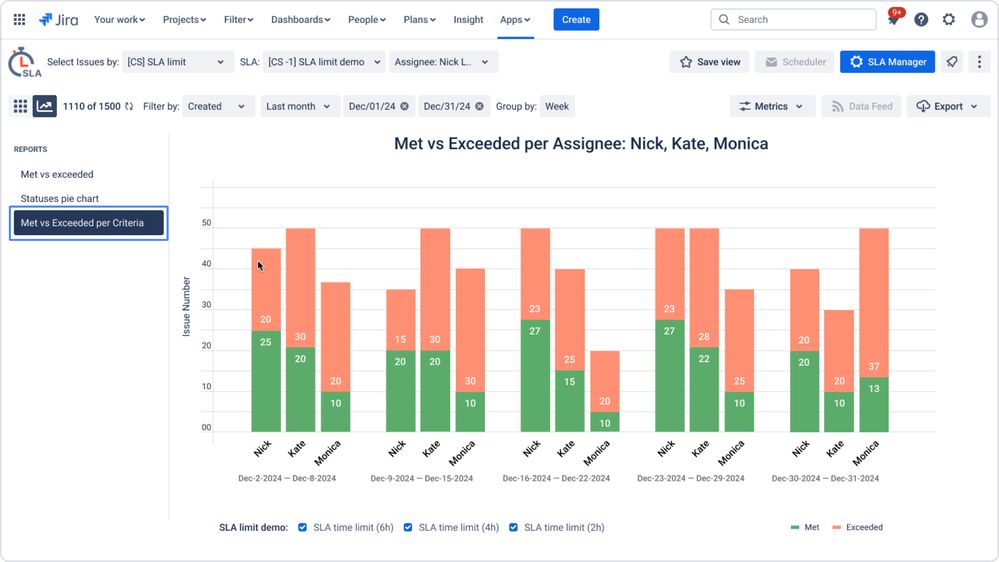Uncheck the SLA time limit (6h) checkbox
Viewport: 999px width, 562px height.
tap(303, 527)
